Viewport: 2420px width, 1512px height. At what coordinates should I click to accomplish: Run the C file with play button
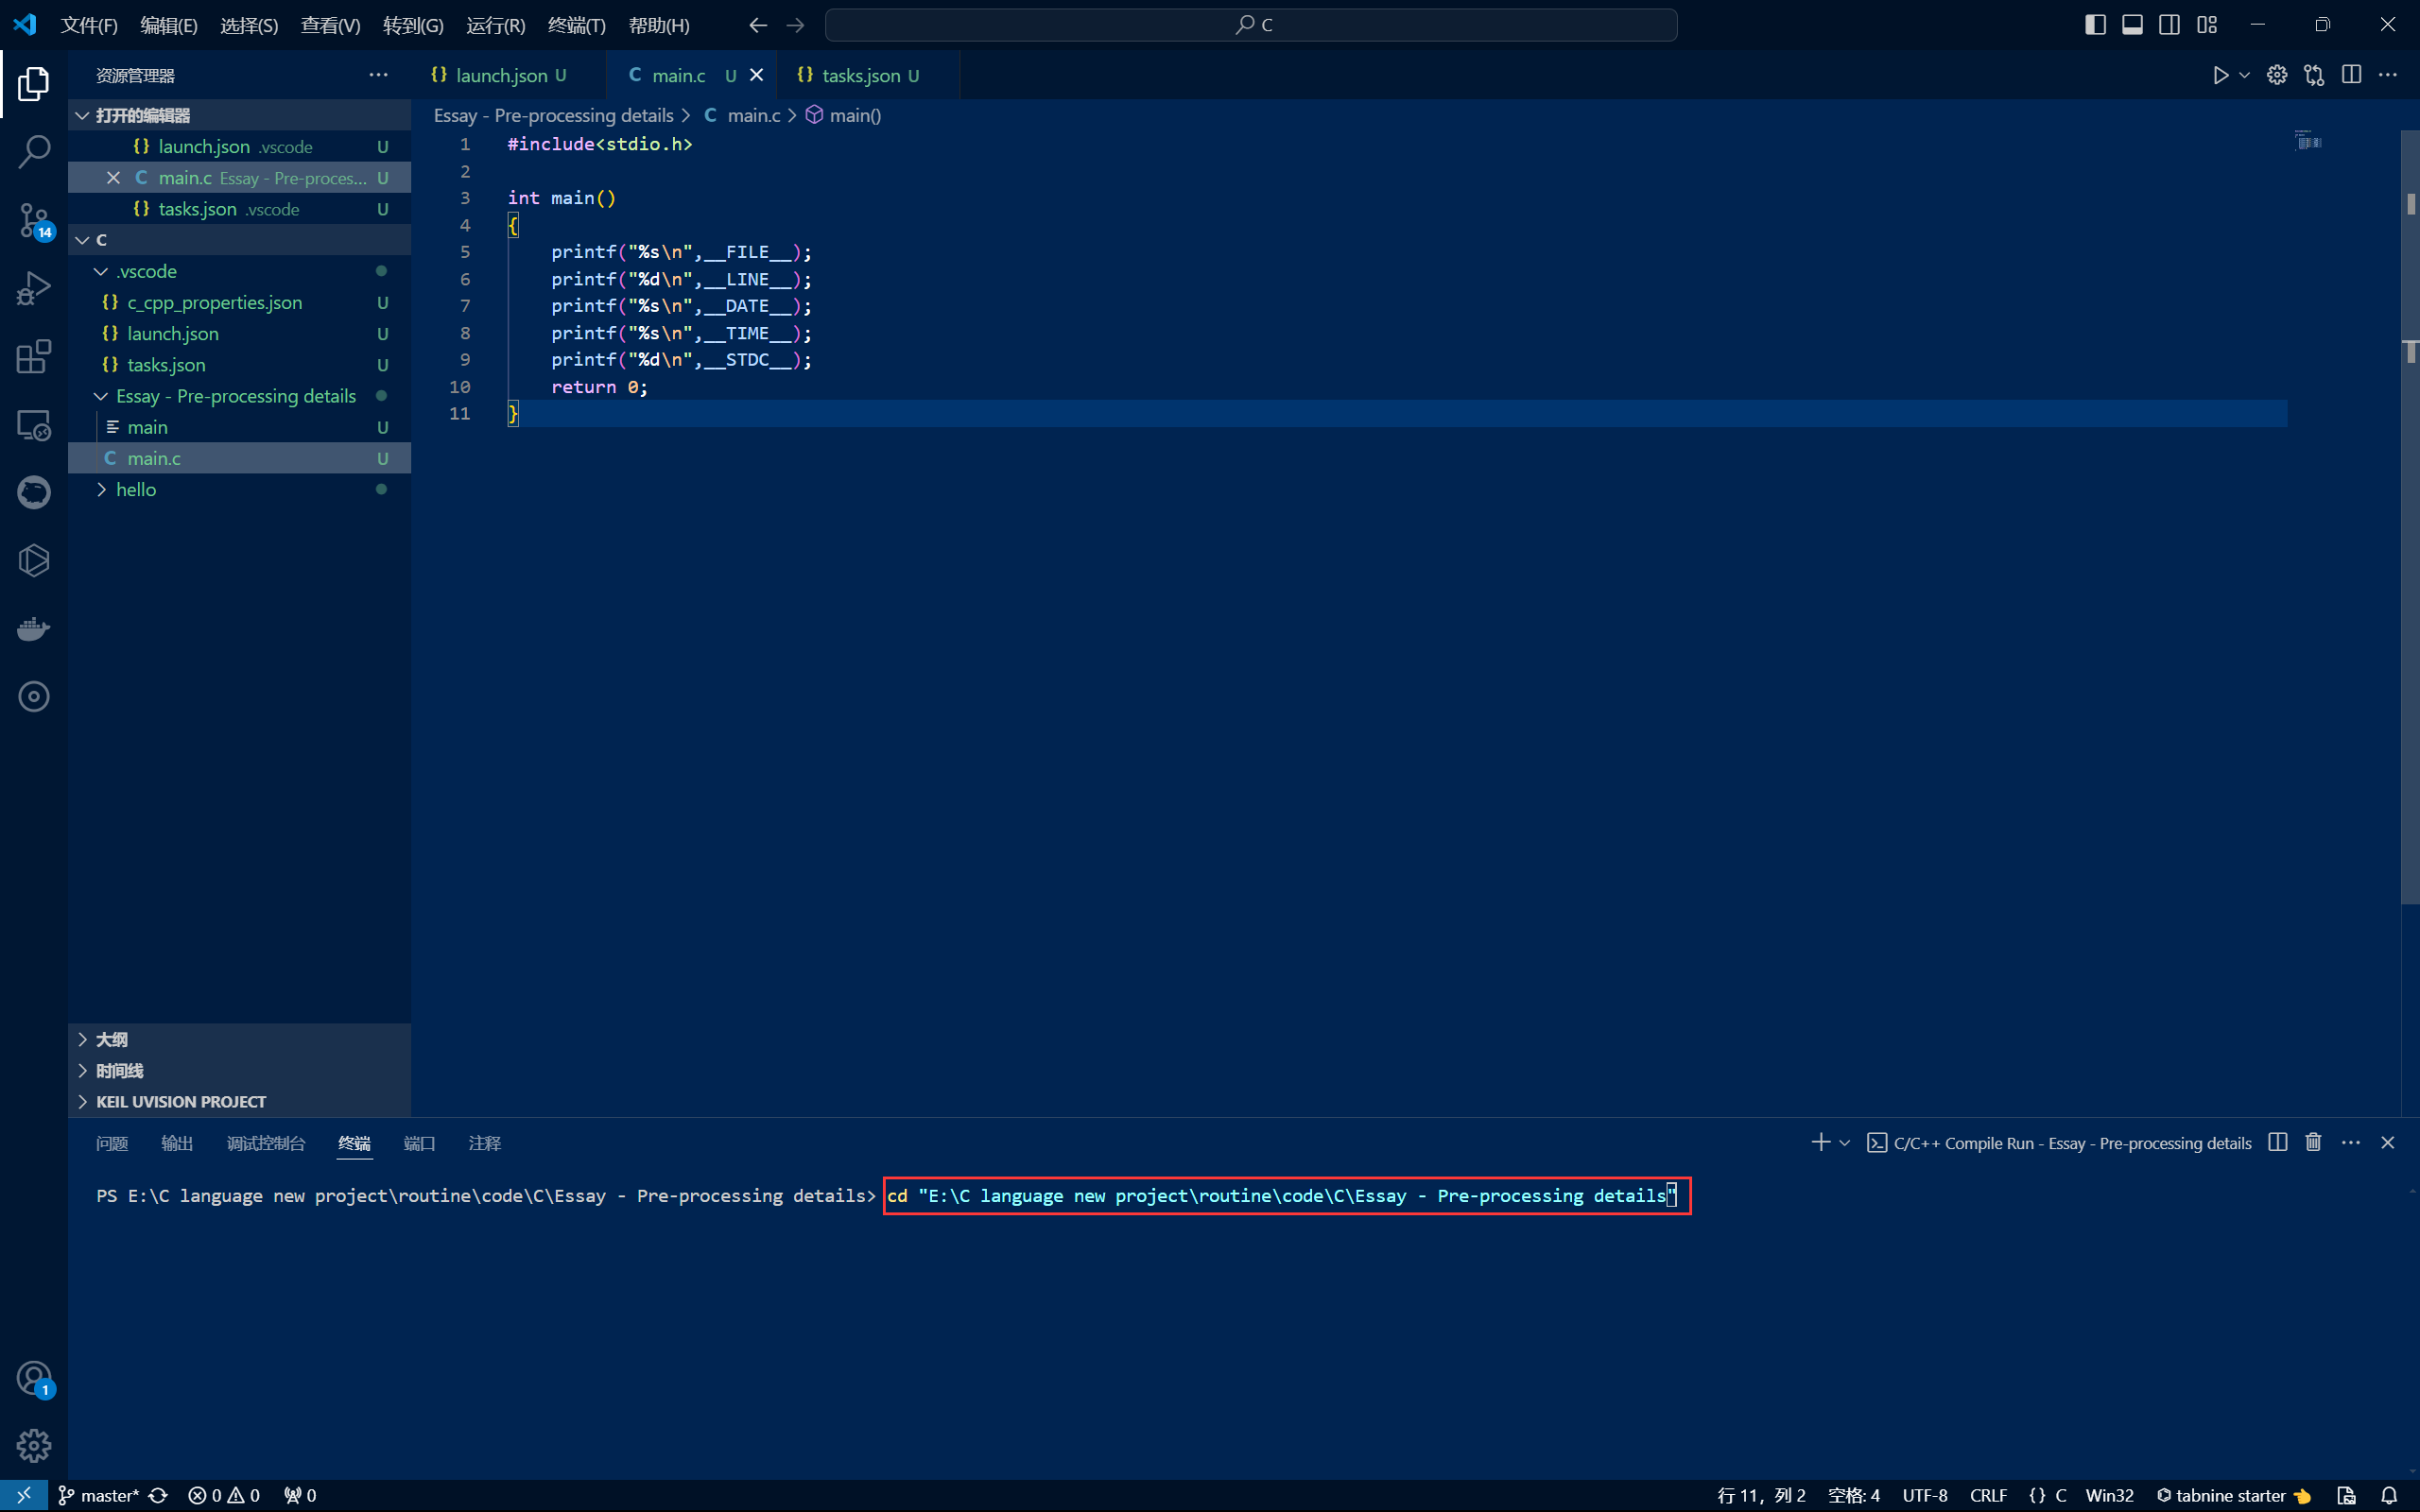click(x=2220, y=75)
